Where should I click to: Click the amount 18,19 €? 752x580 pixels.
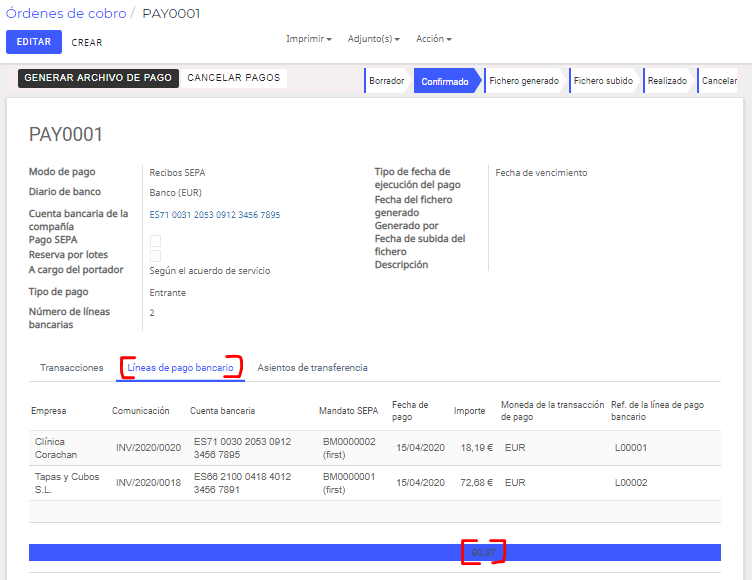[476, 448]
